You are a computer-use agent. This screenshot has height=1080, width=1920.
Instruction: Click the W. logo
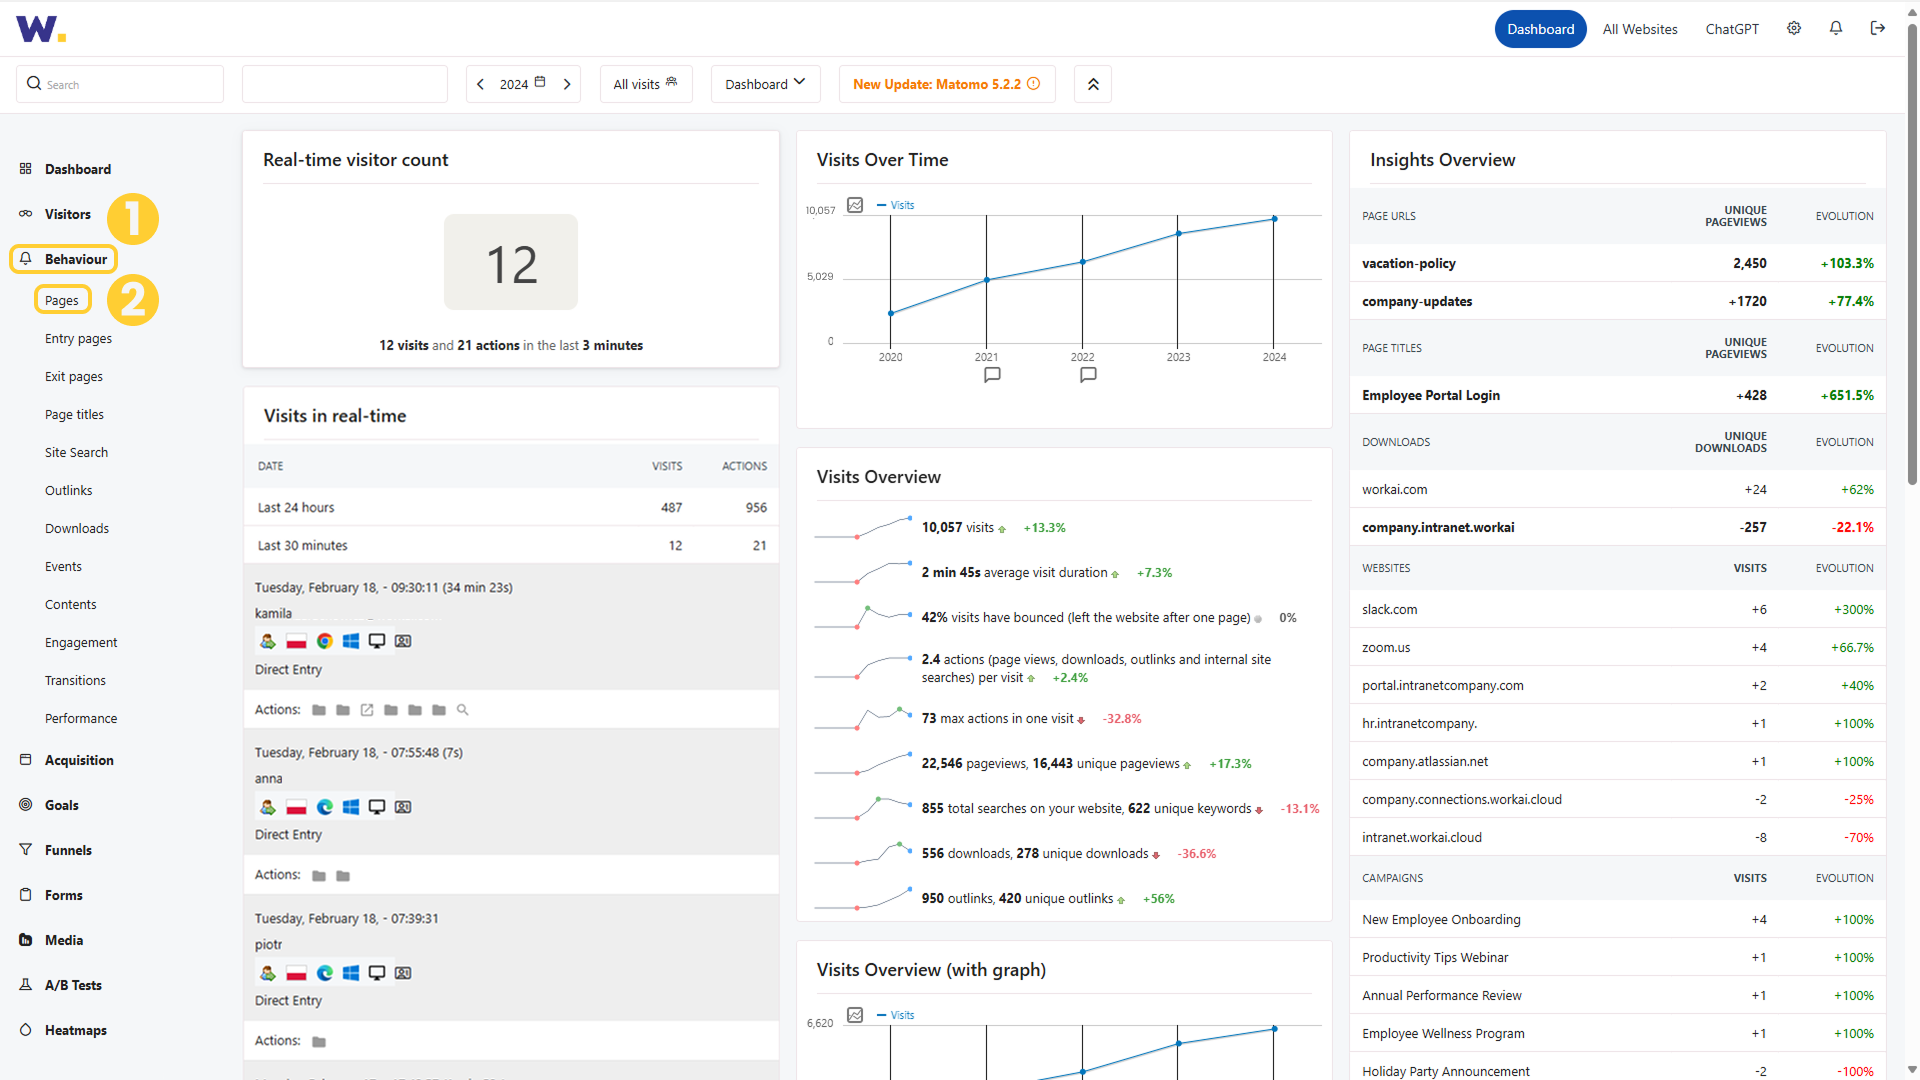pos(41,29)
